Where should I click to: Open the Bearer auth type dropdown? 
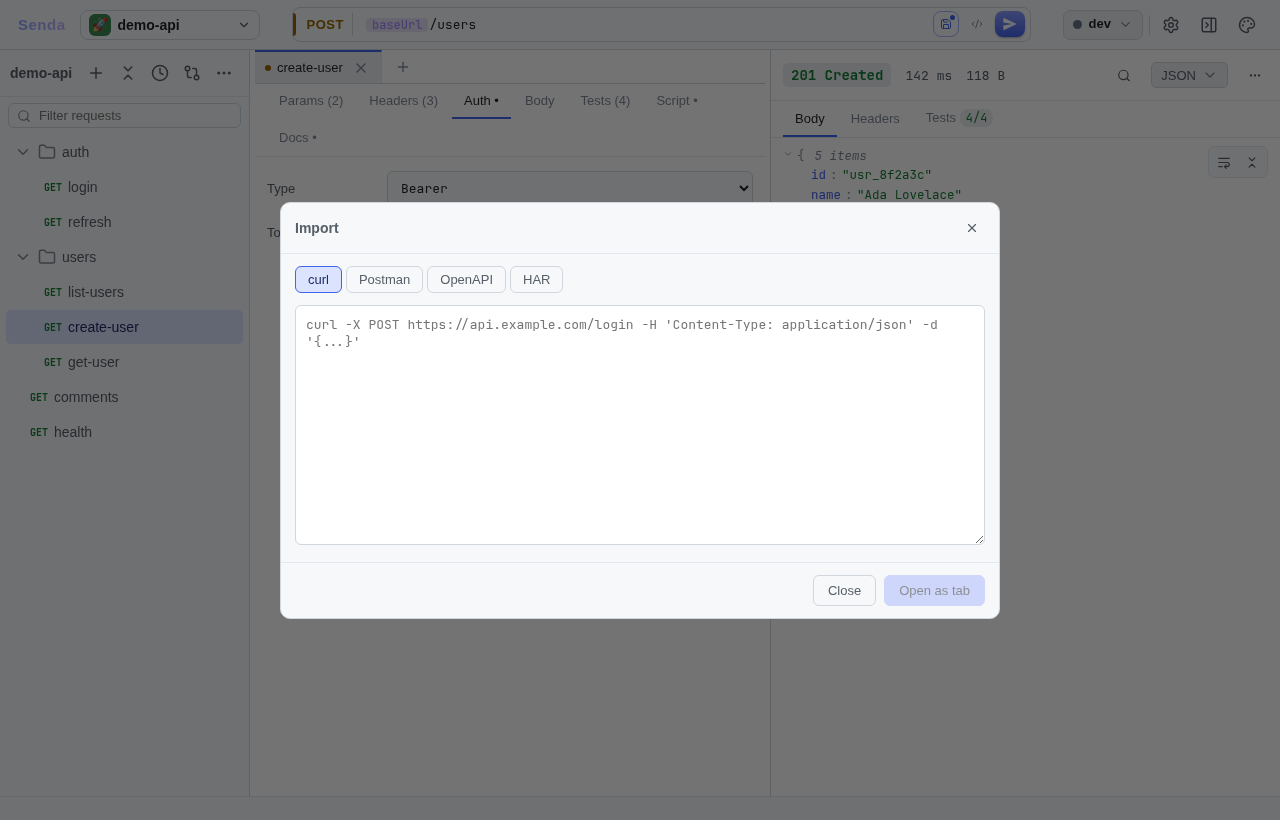570,188
